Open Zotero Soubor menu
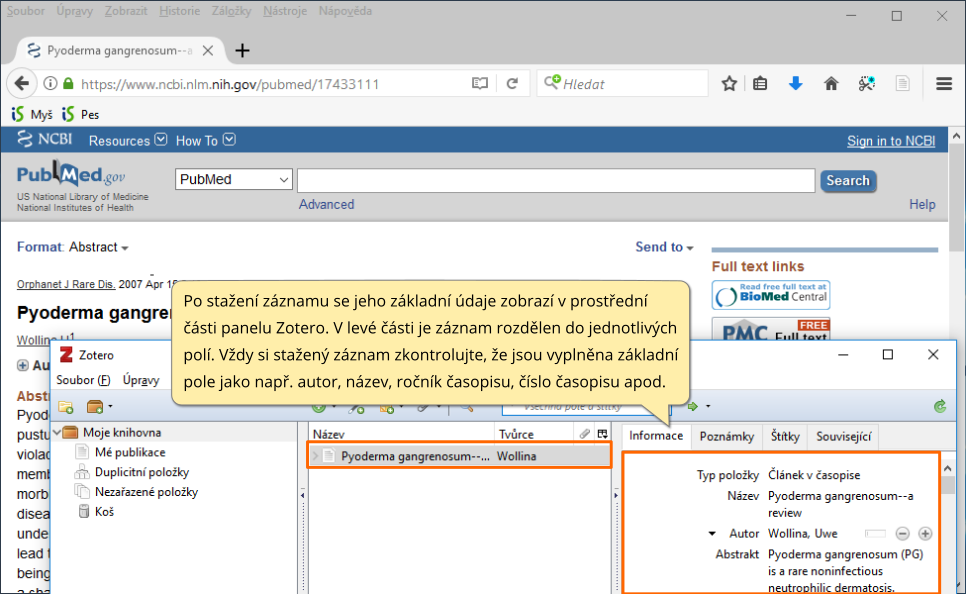The width and height of the screenshot is (966, 594). (83, 380)
